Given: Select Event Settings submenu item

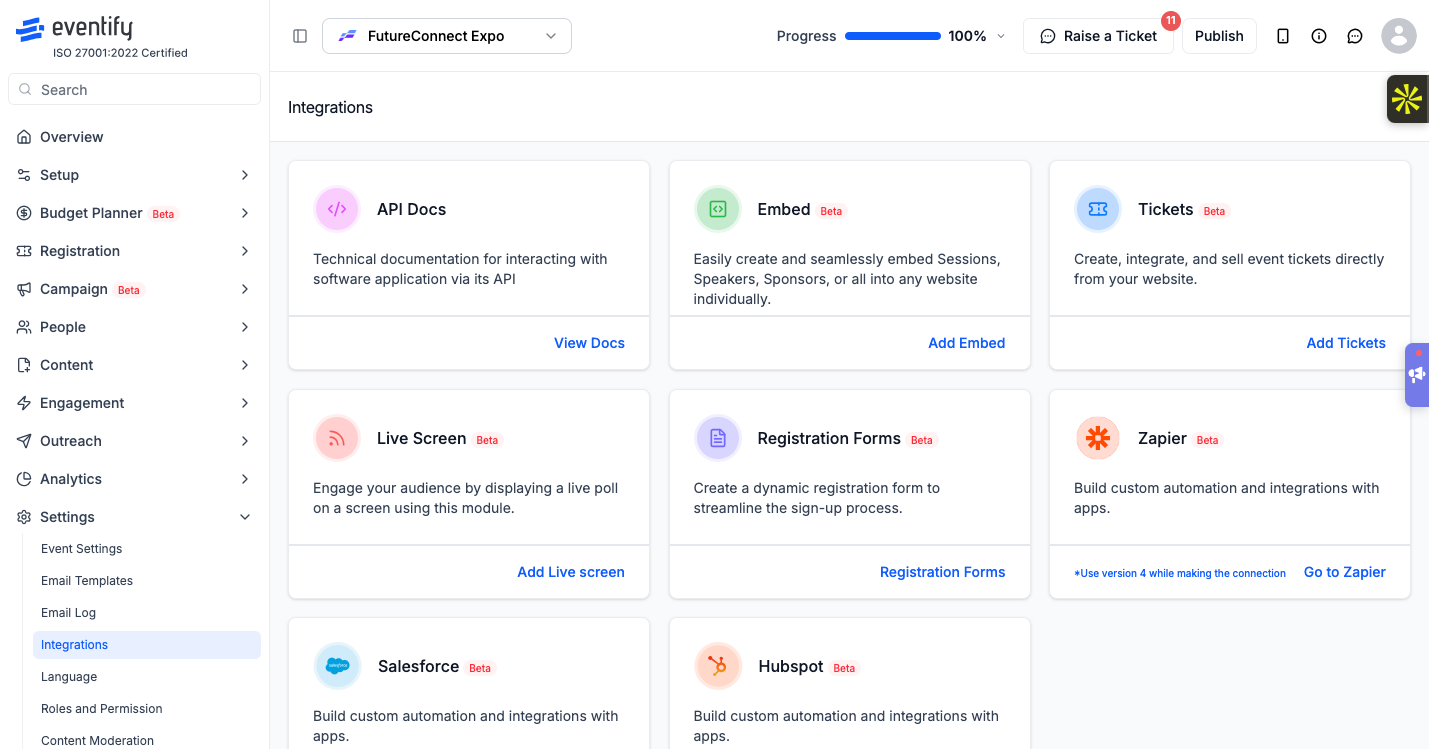Looking at the screenshot, I should point(81,549).
